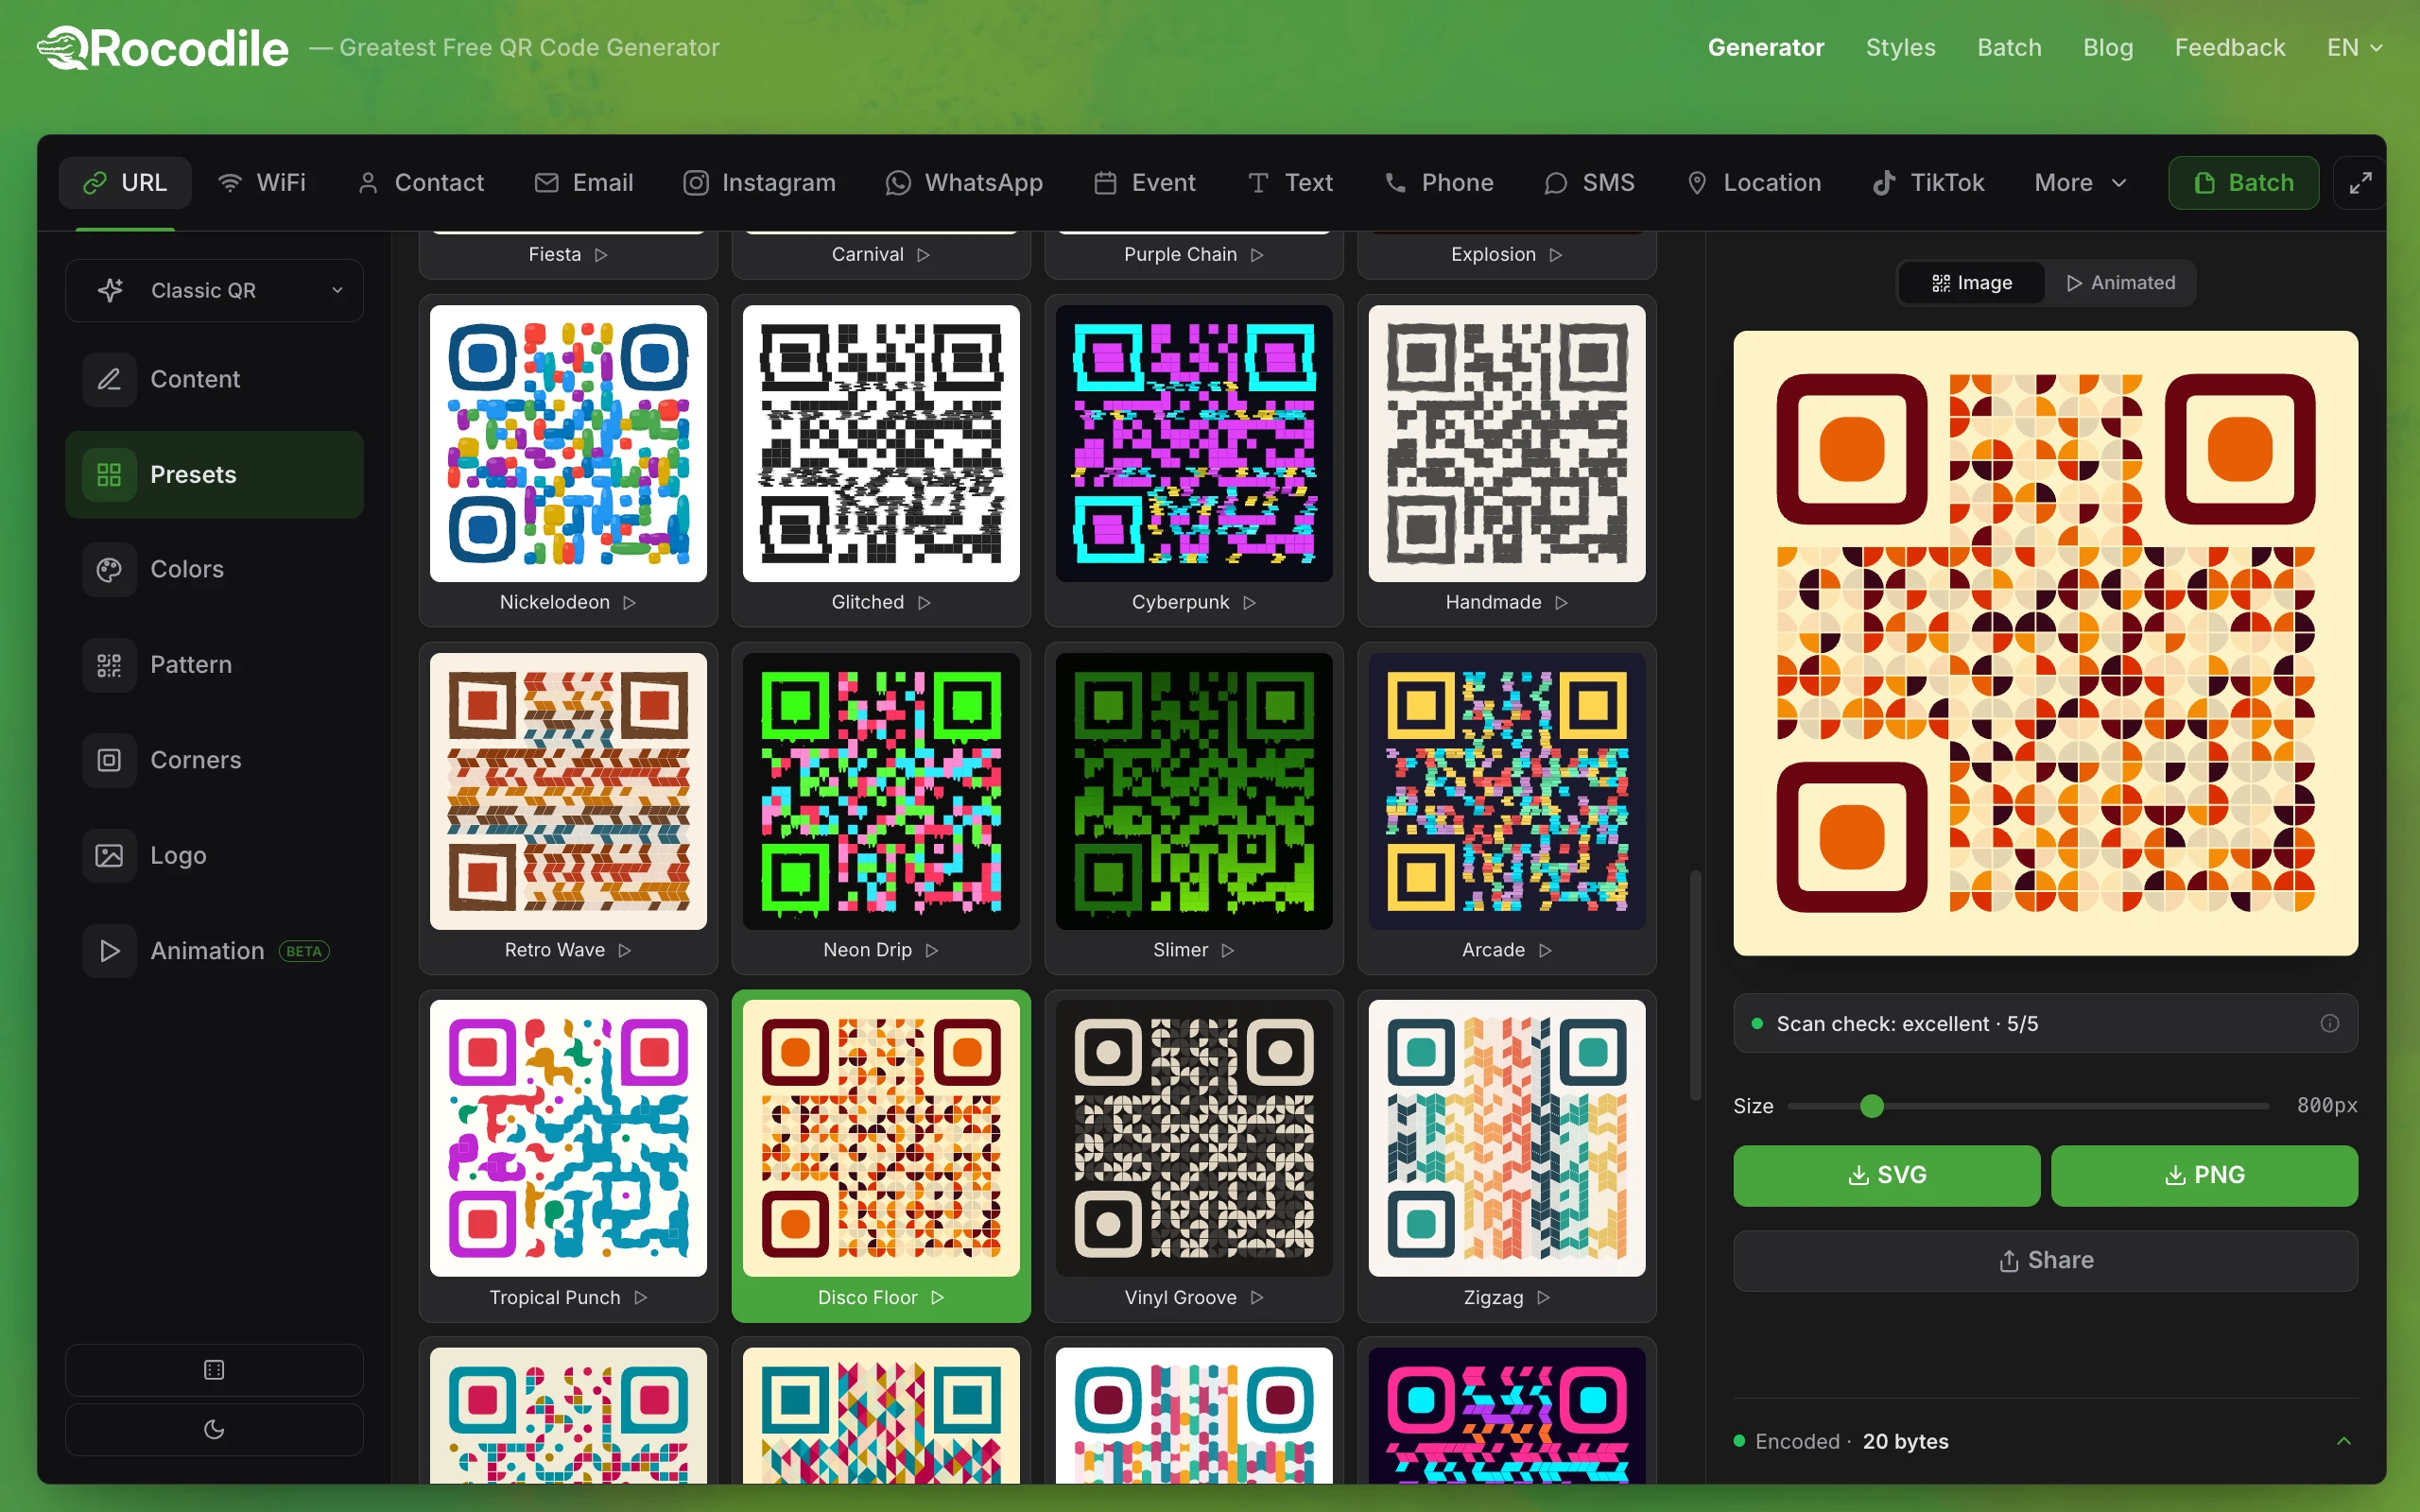Screen dimensions: 2420x1512
Task: Download QR code as PNG
Action: pyautogui.click(x=2204, y=1175)
